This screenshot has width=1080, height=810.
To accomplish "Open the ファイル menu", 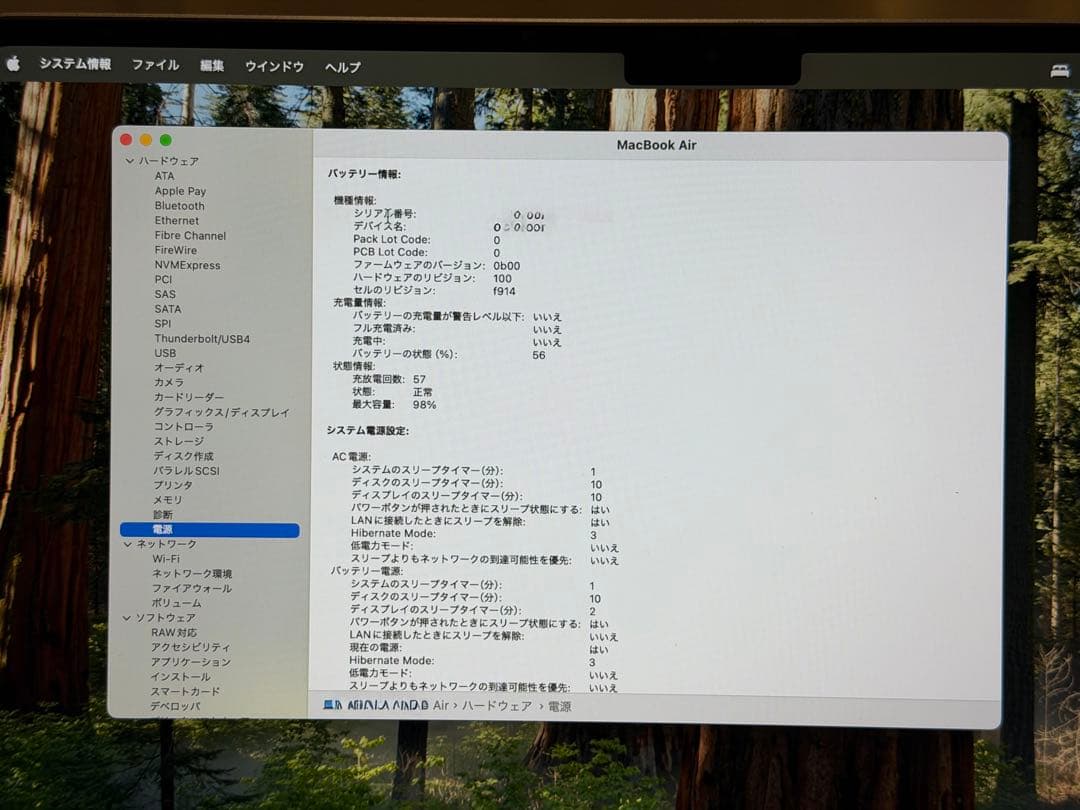I will tap(155, 65).
